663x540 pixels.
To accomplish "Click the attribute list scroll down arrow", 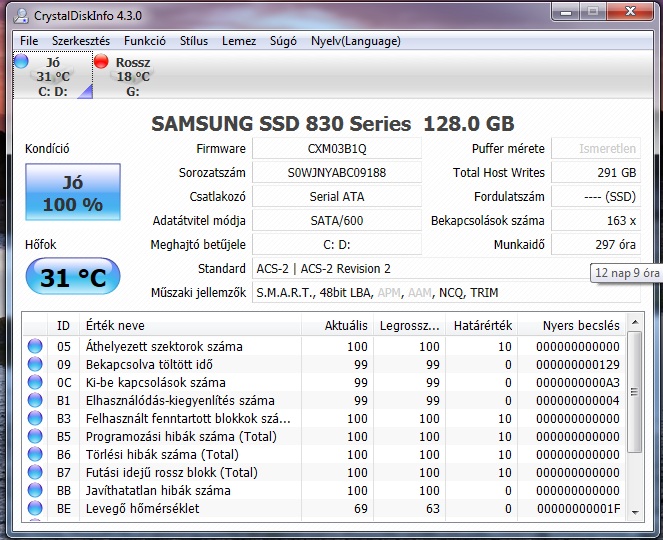I will 635,512.
